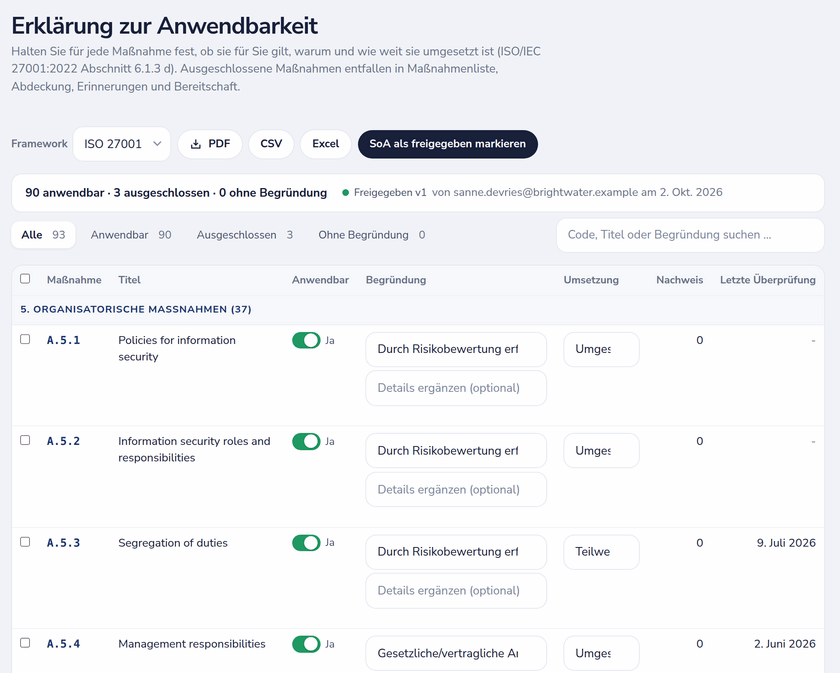Toggle Anwendbar switch for A.5.3
The height and width of the screenshot is (673, 840).
coord(306,543)
